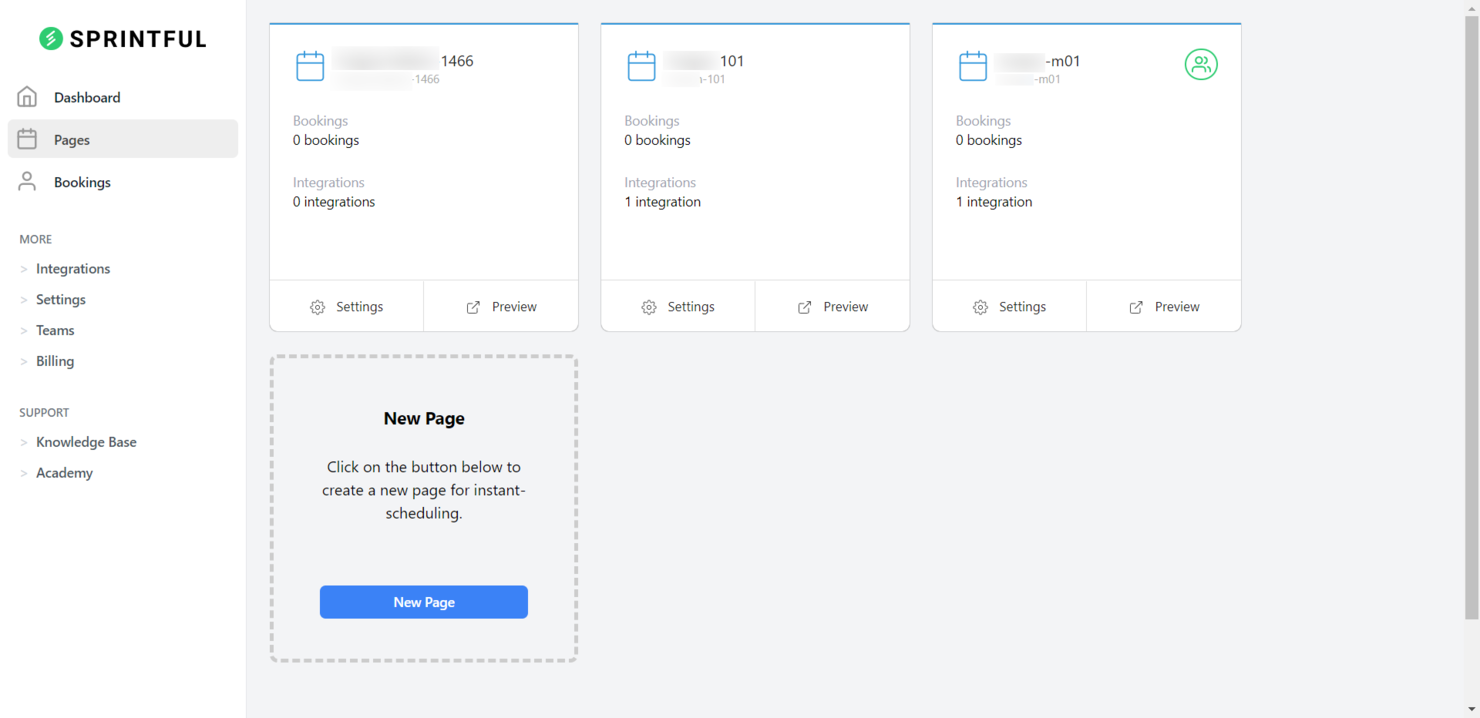The image size is (1480, 718).
Task: Click the Settings gear icon on the 101 card
Action: tap(649, 306)
